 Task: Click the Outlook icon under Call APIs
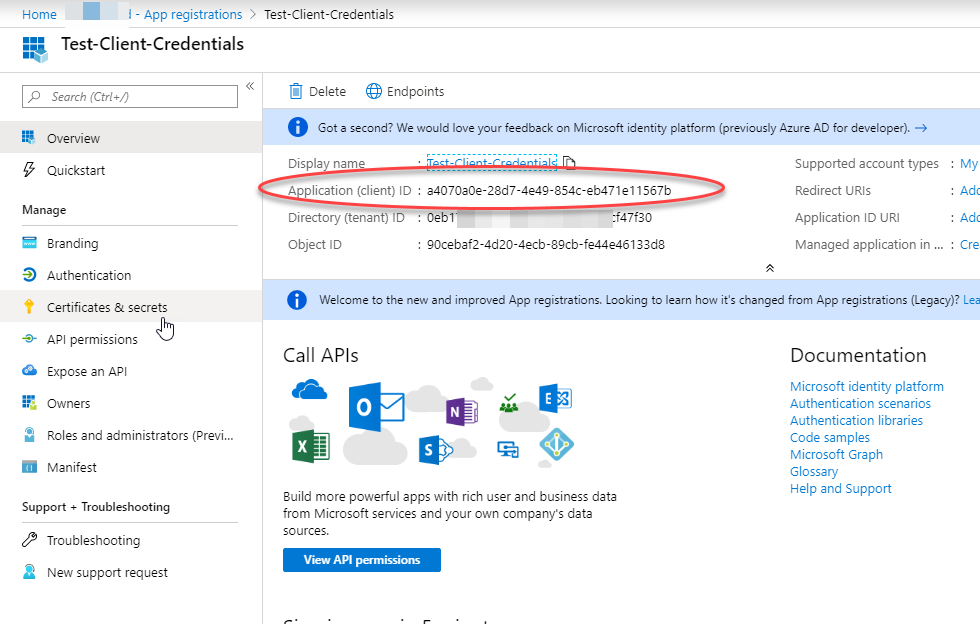pyautogui.click(x=376, y=407)
